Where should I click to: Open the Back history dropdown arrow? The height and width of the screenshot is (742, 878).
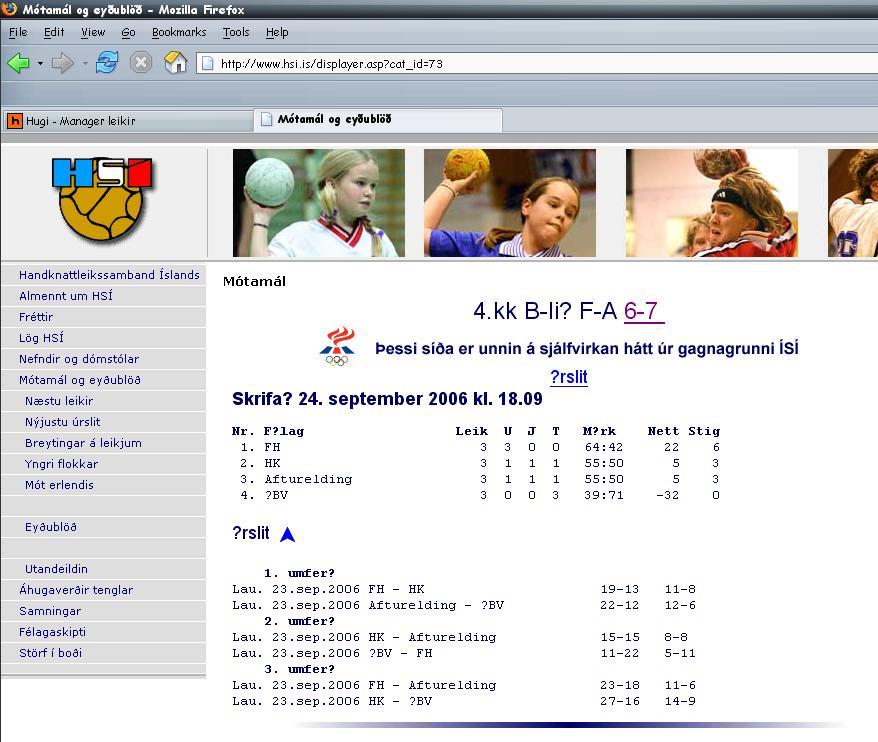[x=40, y=63]
